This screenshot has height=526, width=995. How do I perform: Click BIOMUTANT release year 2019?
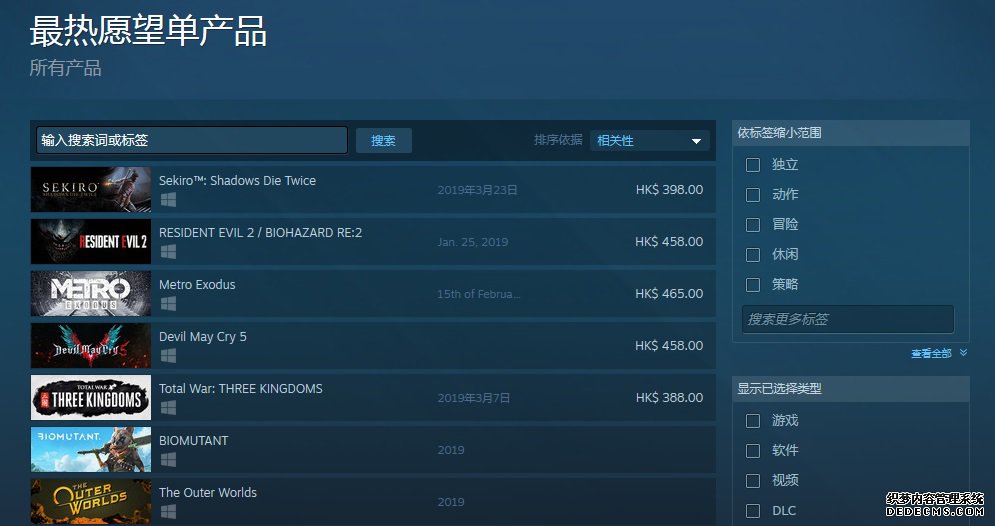[451, 450]
